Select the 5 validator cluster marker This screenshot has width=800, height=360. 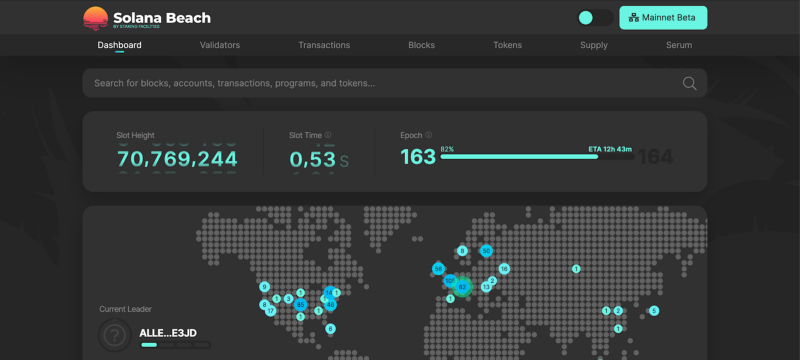[654, 311]
